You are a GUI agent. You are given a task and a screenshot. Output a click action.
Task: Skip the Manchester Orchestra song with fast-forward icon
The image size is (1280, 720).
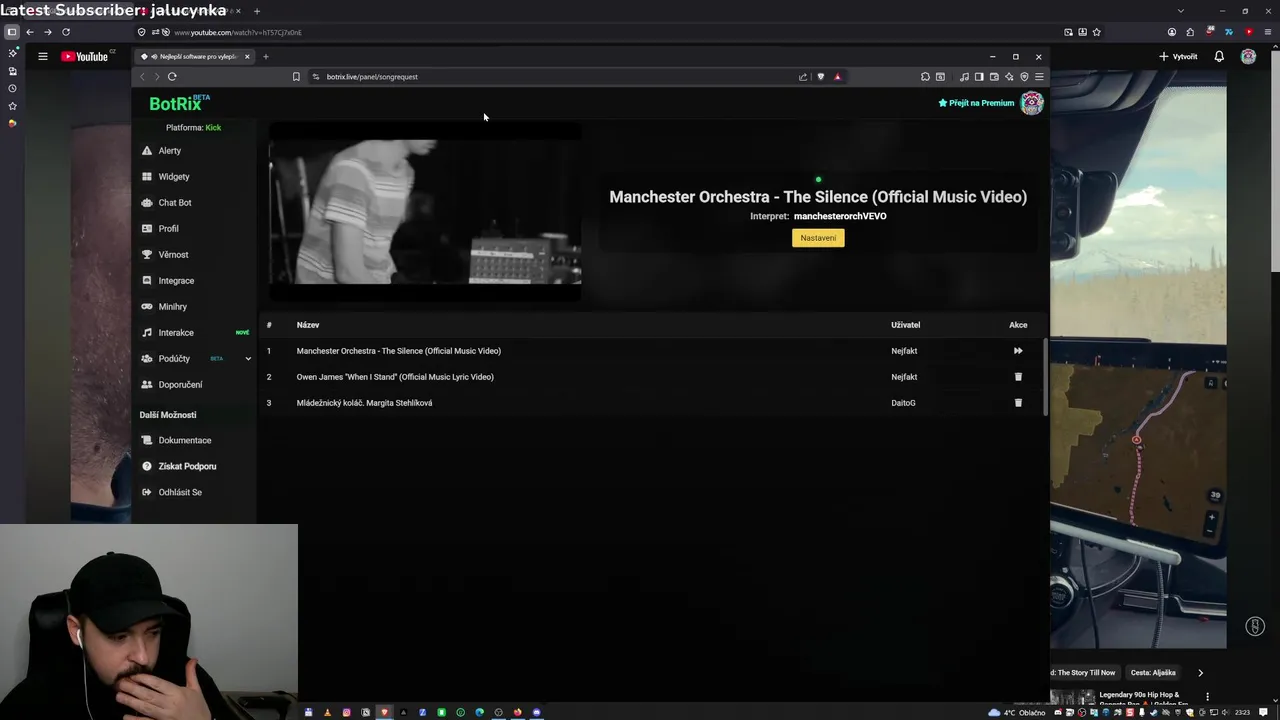(x=1018, y=351)
